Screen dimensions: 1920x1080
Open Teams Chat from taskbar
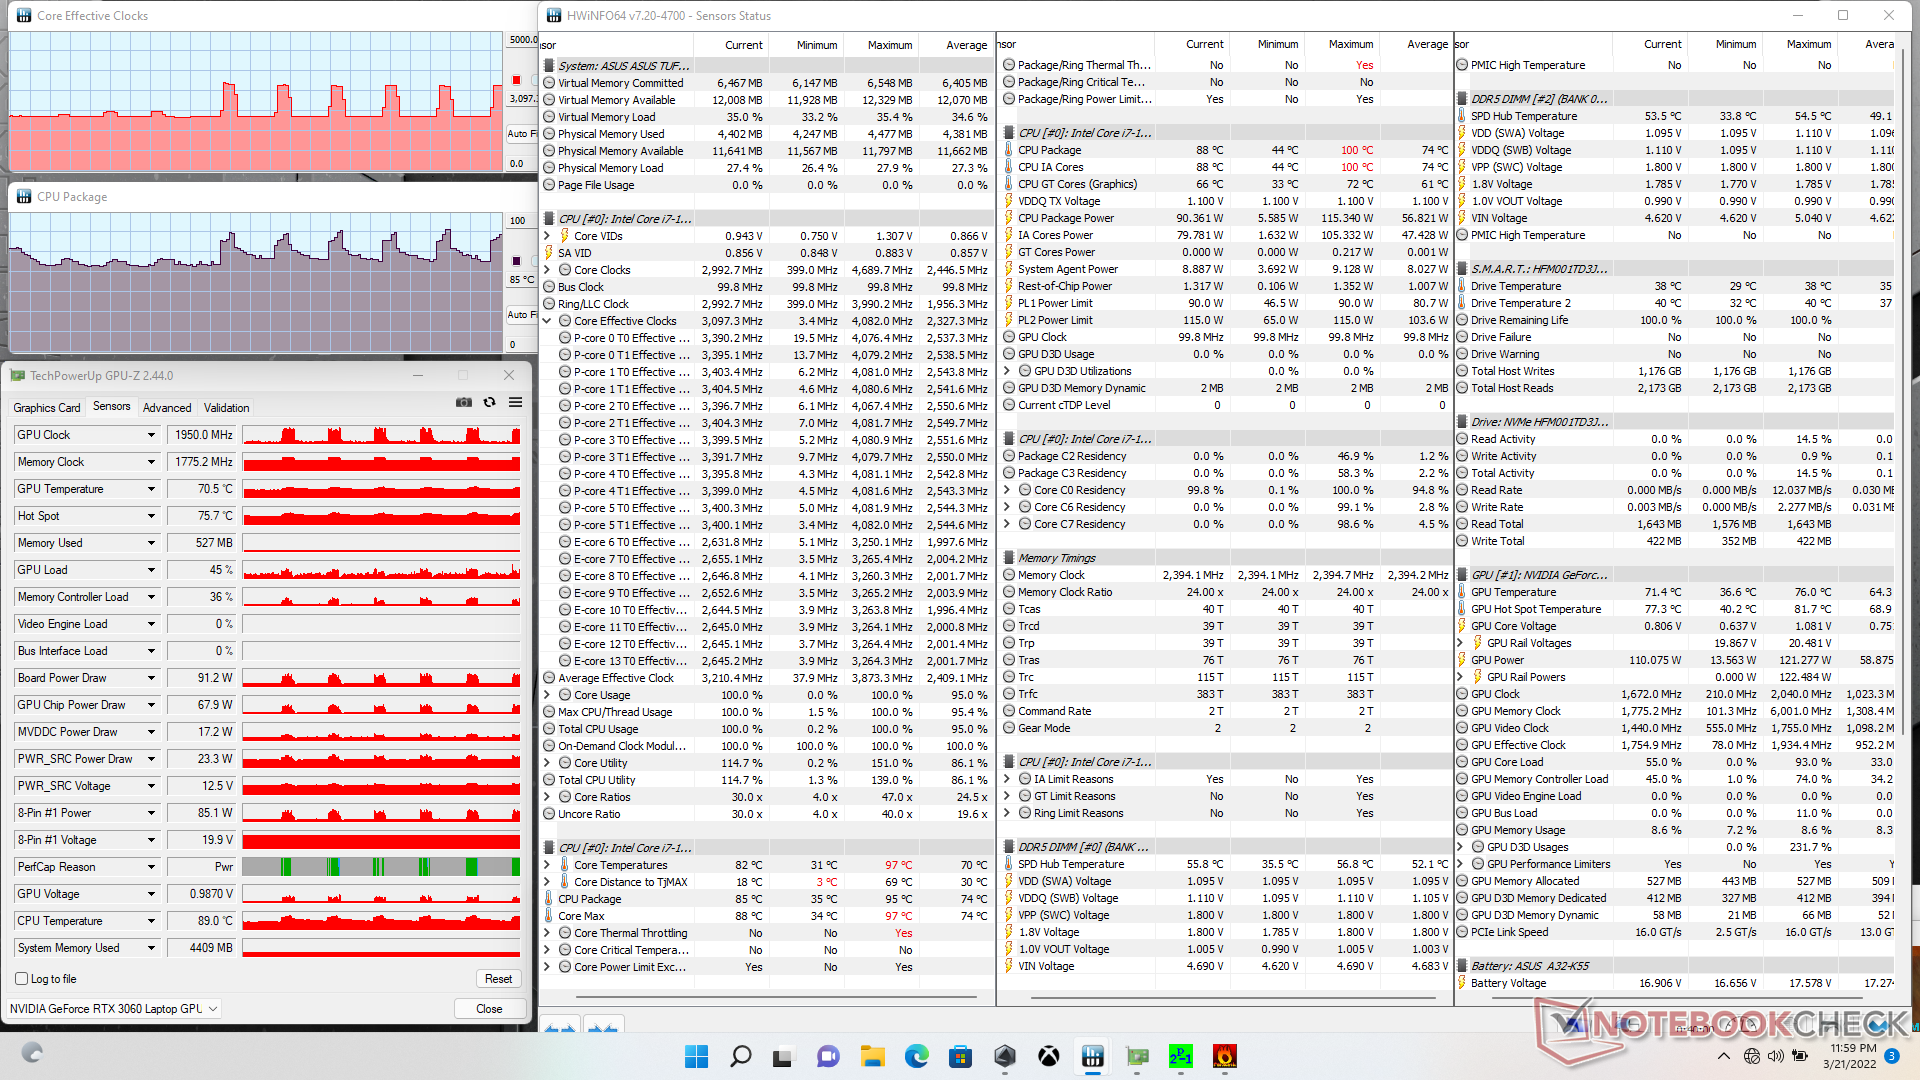click(x=828, y=1056)
